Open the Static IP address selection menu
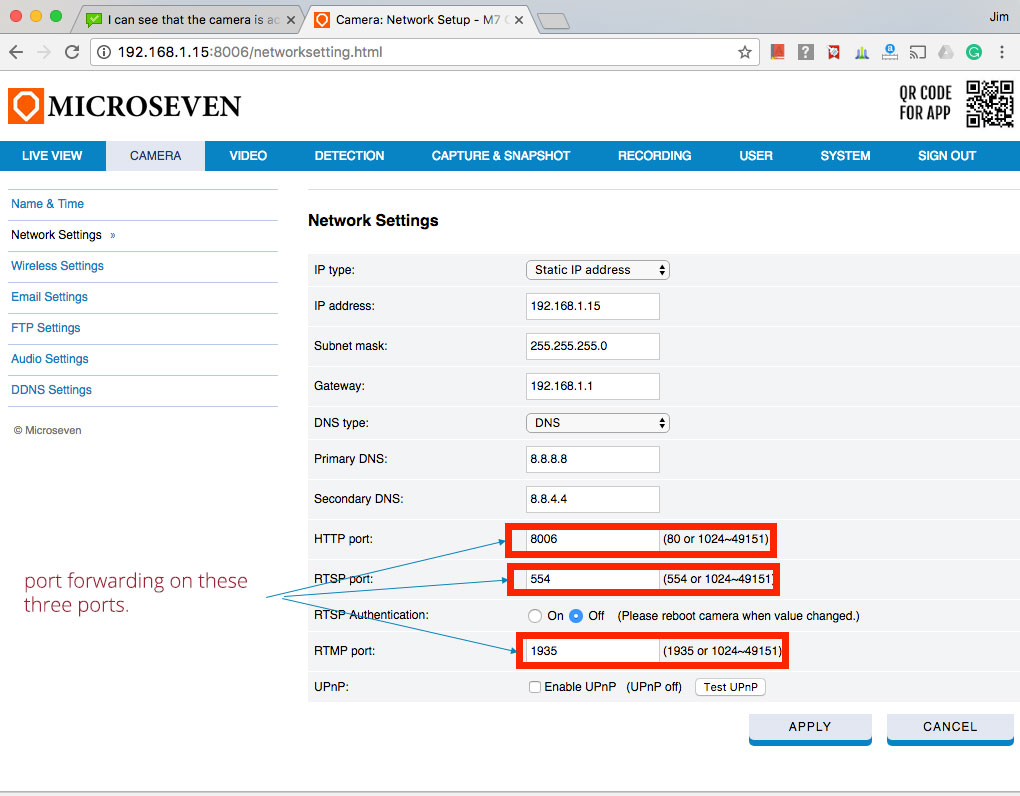The width and height of the screenshot is (1020, 796). pos(597,269)
